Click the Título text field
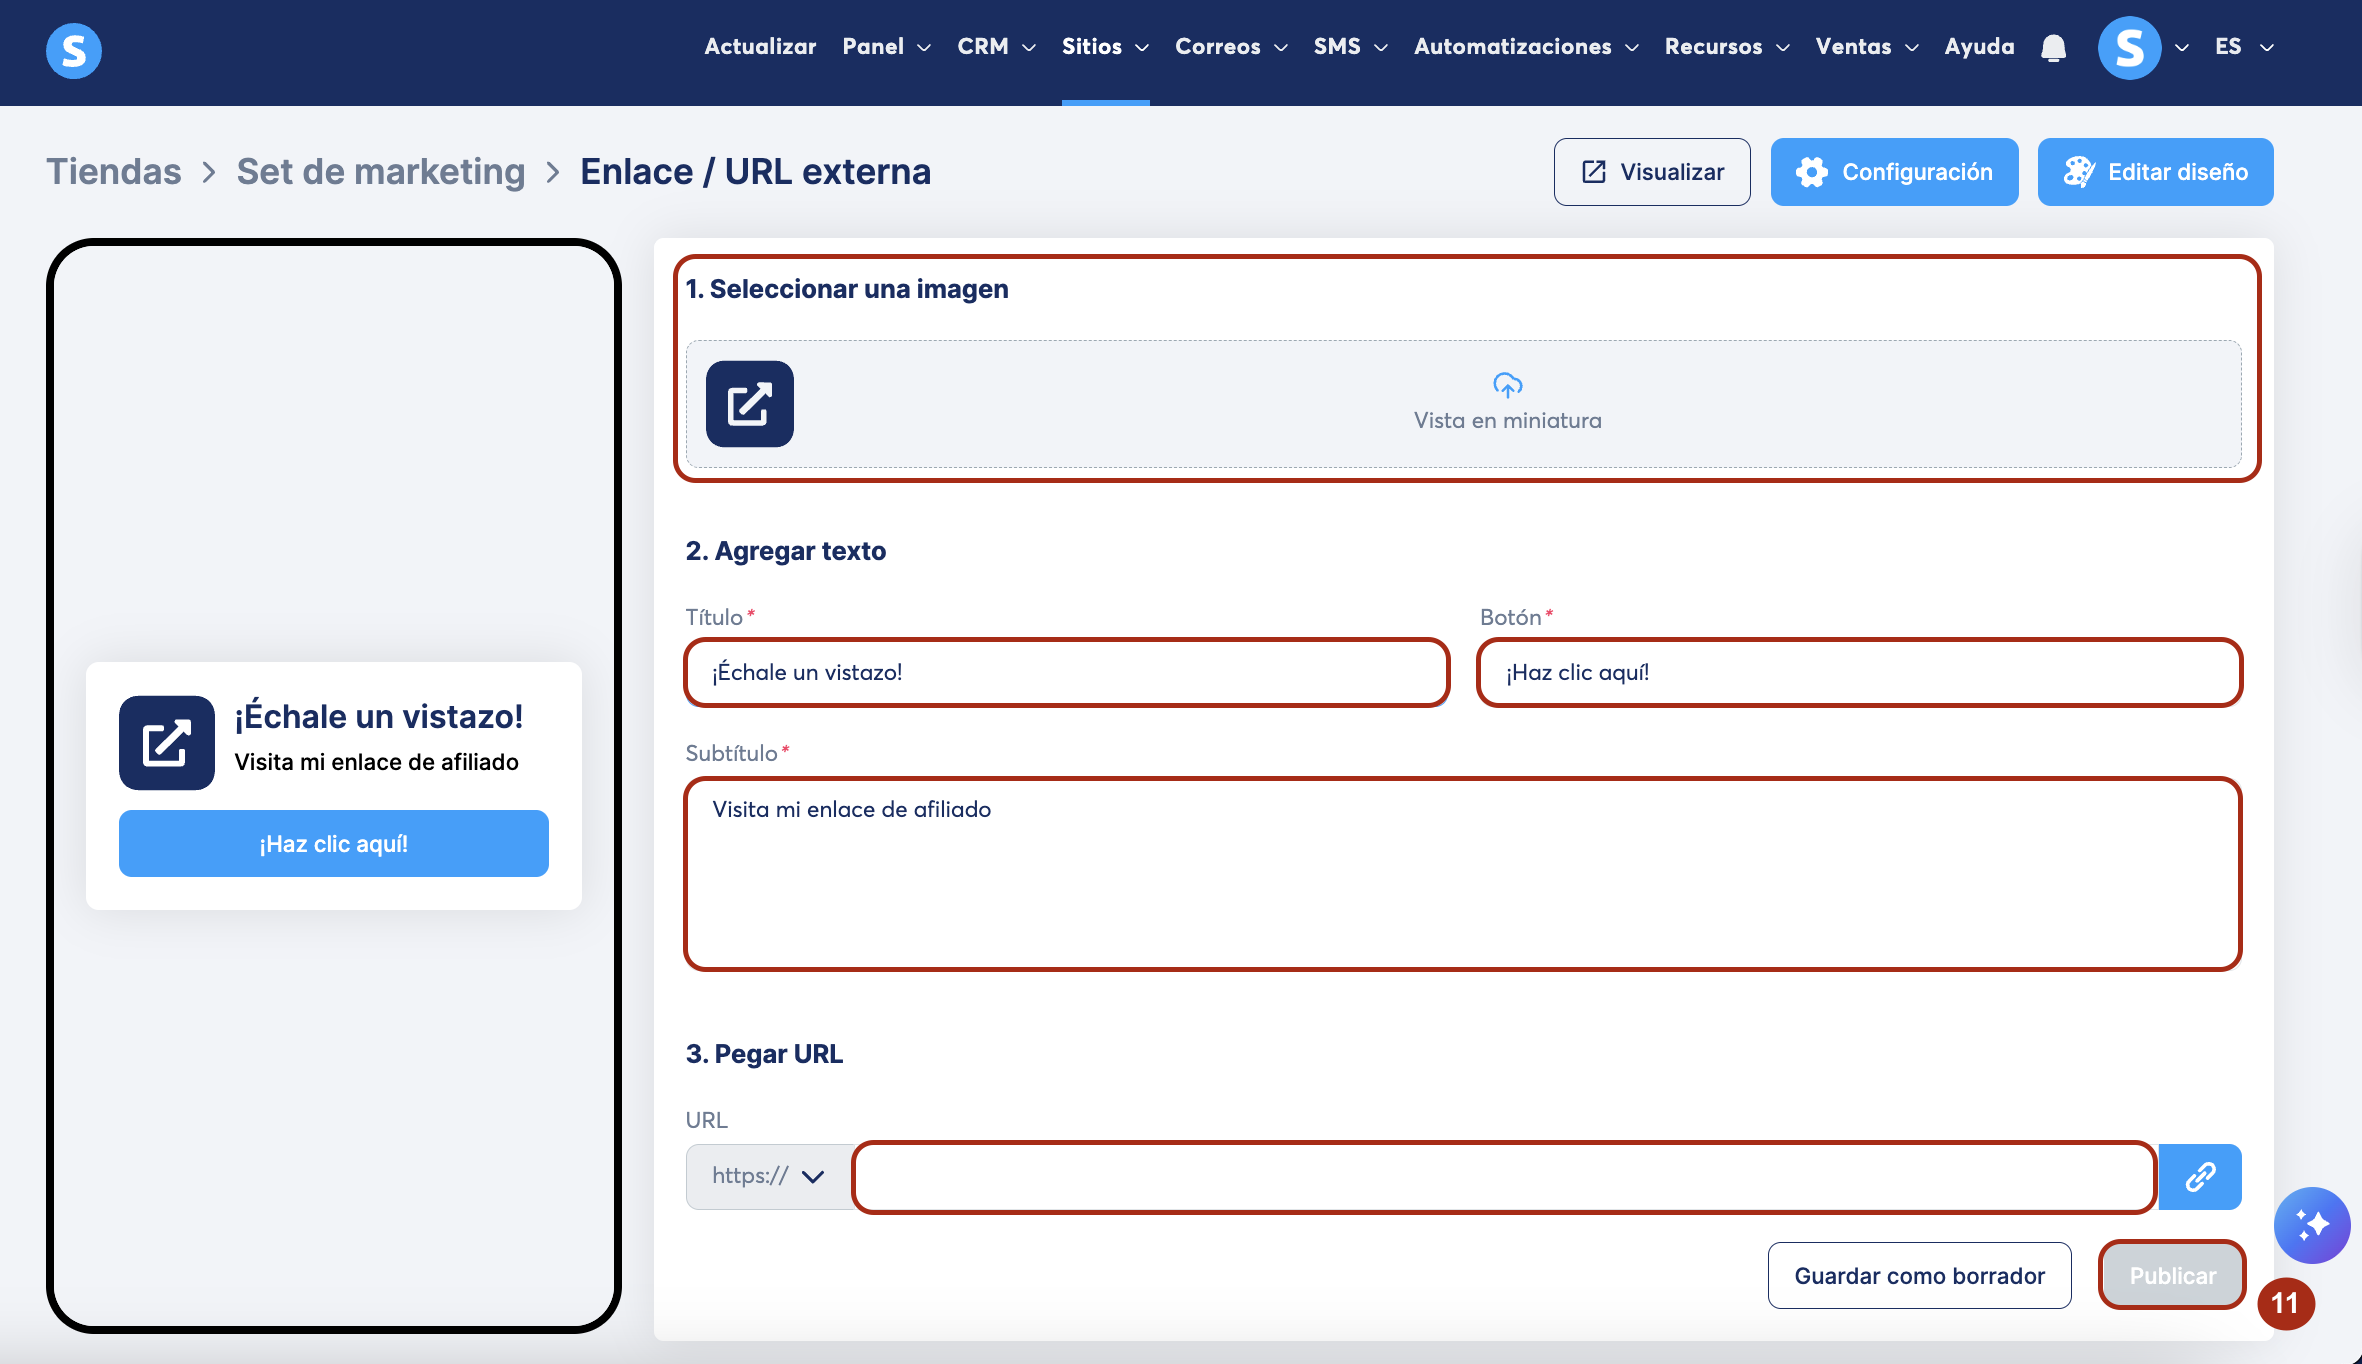This screenshot has width=2362, height=1364. pos(1067,672)
